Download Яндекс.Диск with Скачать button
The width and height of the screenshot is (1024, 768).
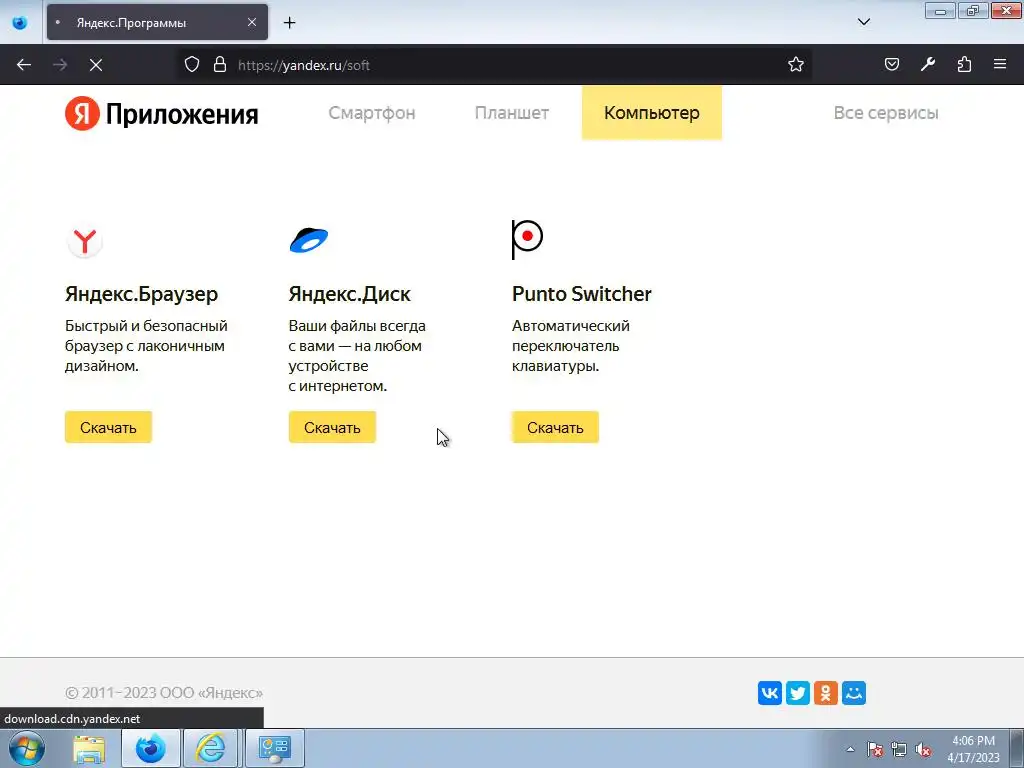pos(332,428)
